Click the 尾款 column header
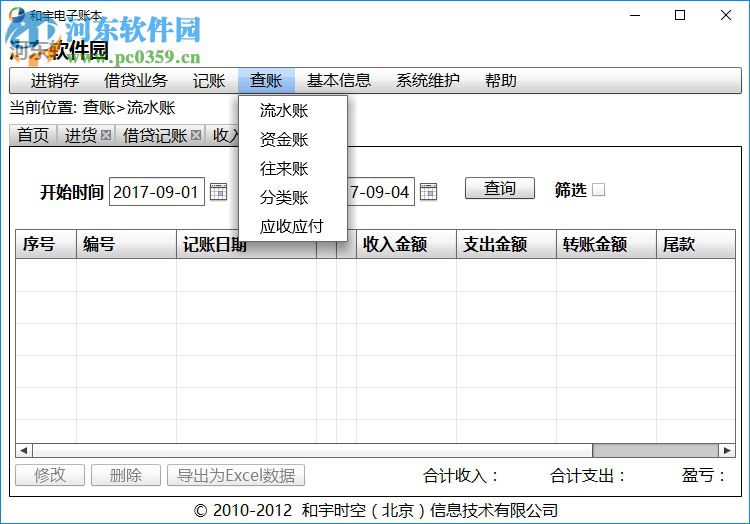 point(695,244)
